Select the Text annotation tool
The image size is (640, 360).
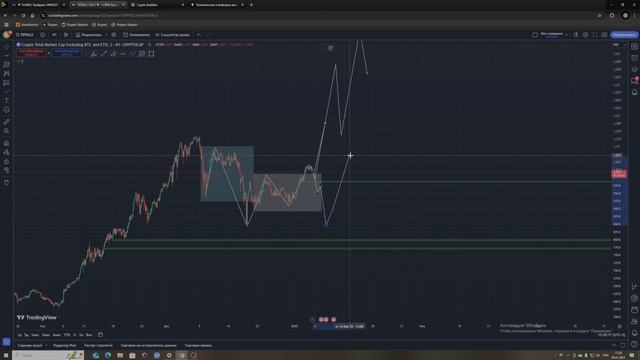pyautogui.click(x=7, y=100)
